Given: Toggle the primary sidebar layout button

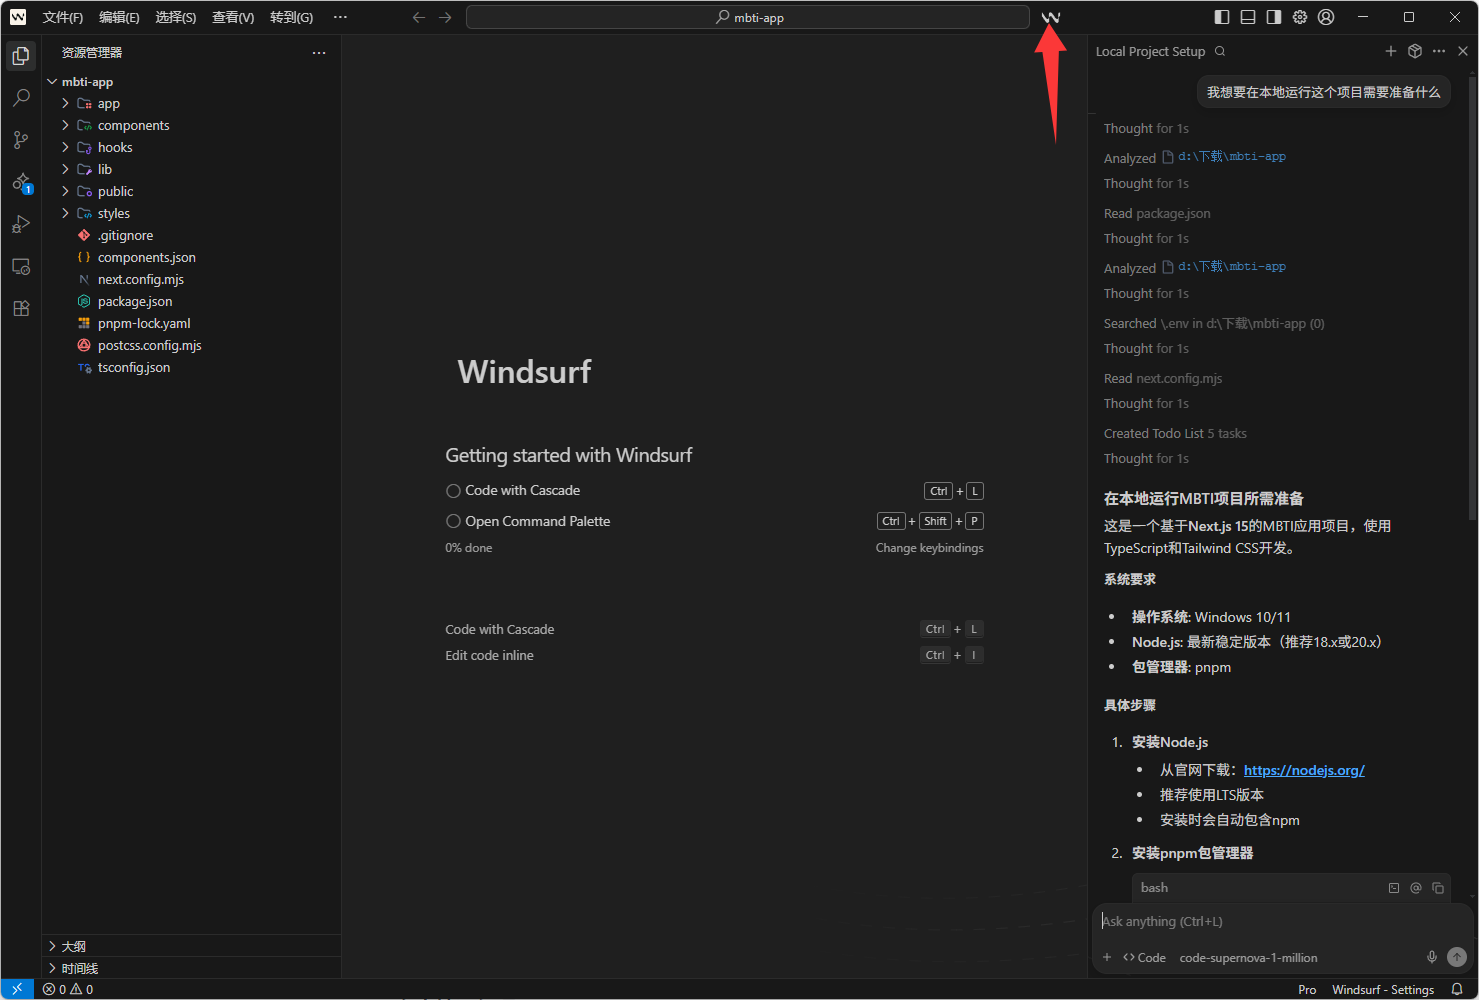Looking at the screenshot, I should point(1222,17).
